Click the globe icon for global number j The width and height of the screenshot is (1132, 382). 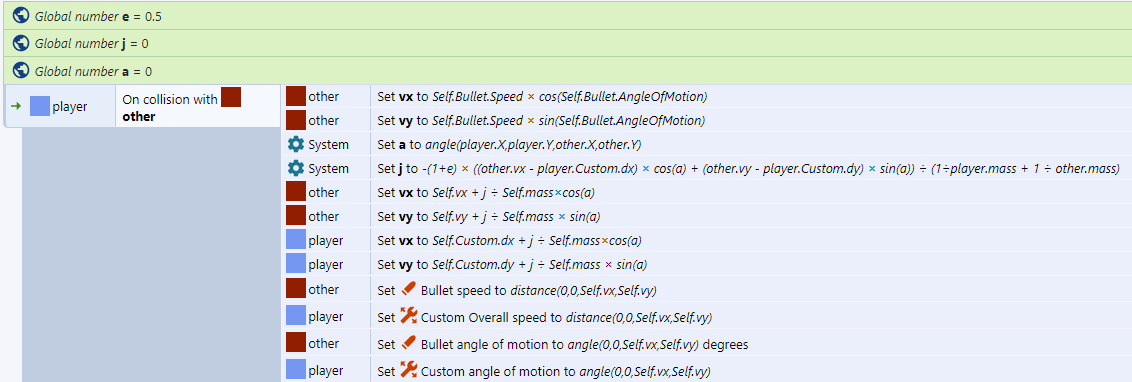21,43
